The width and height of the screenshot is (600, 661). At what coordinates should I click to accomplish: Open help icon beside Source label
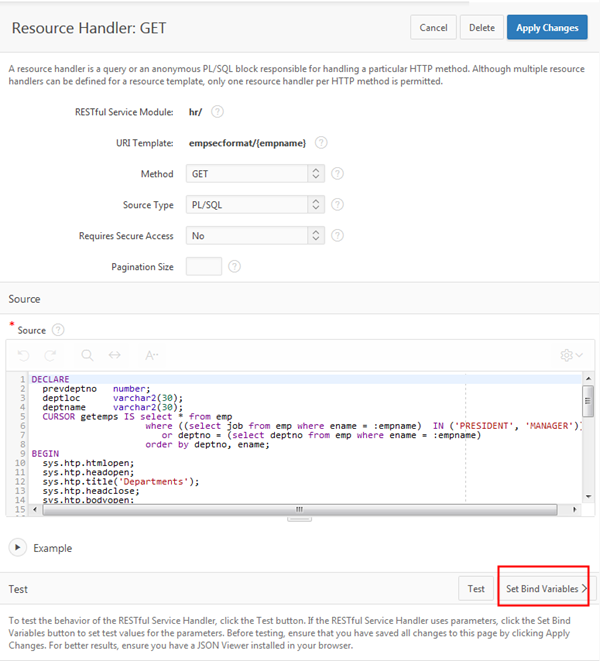(58, 330)
